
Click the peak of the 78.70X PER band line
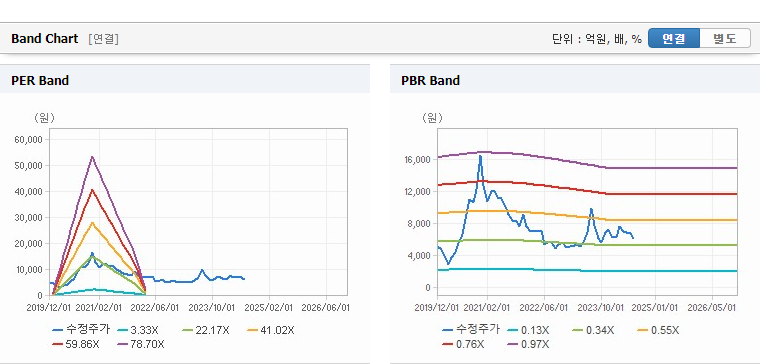tap(92, 157)
